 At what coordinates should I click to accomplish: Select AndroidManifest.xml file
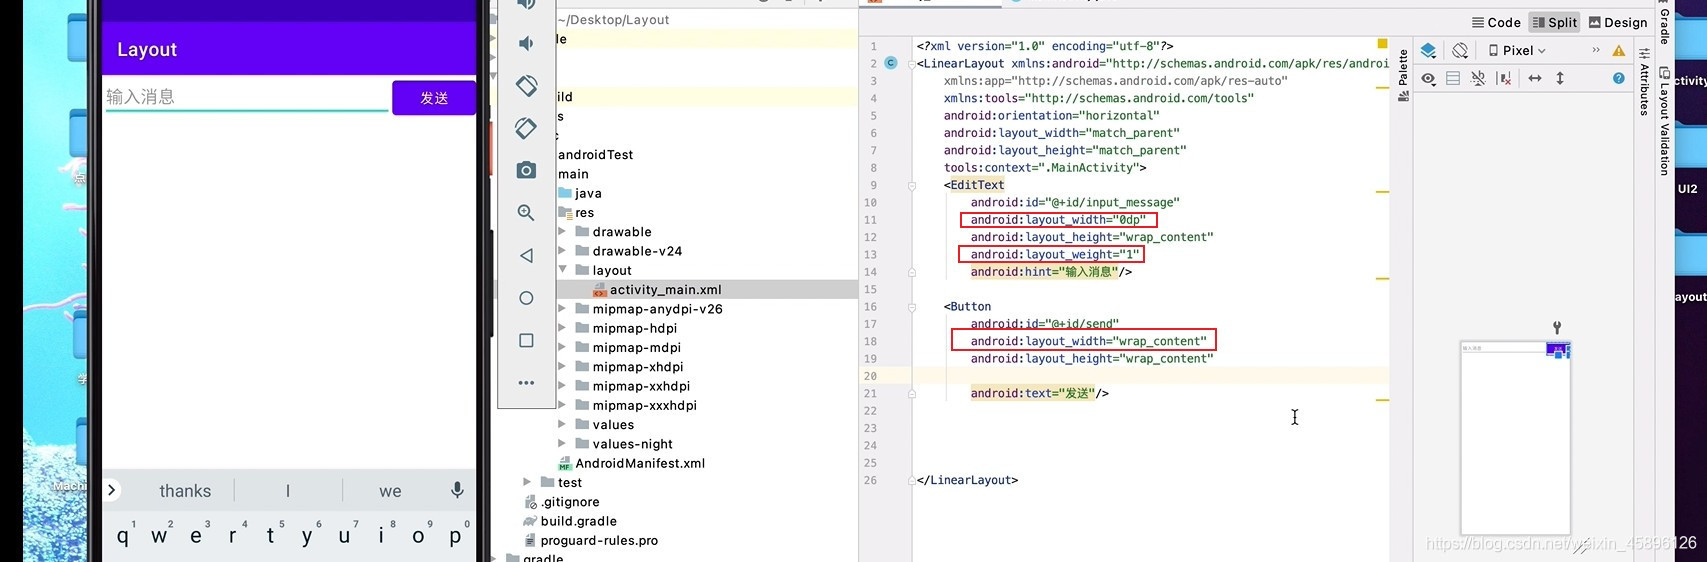(631, 463)
